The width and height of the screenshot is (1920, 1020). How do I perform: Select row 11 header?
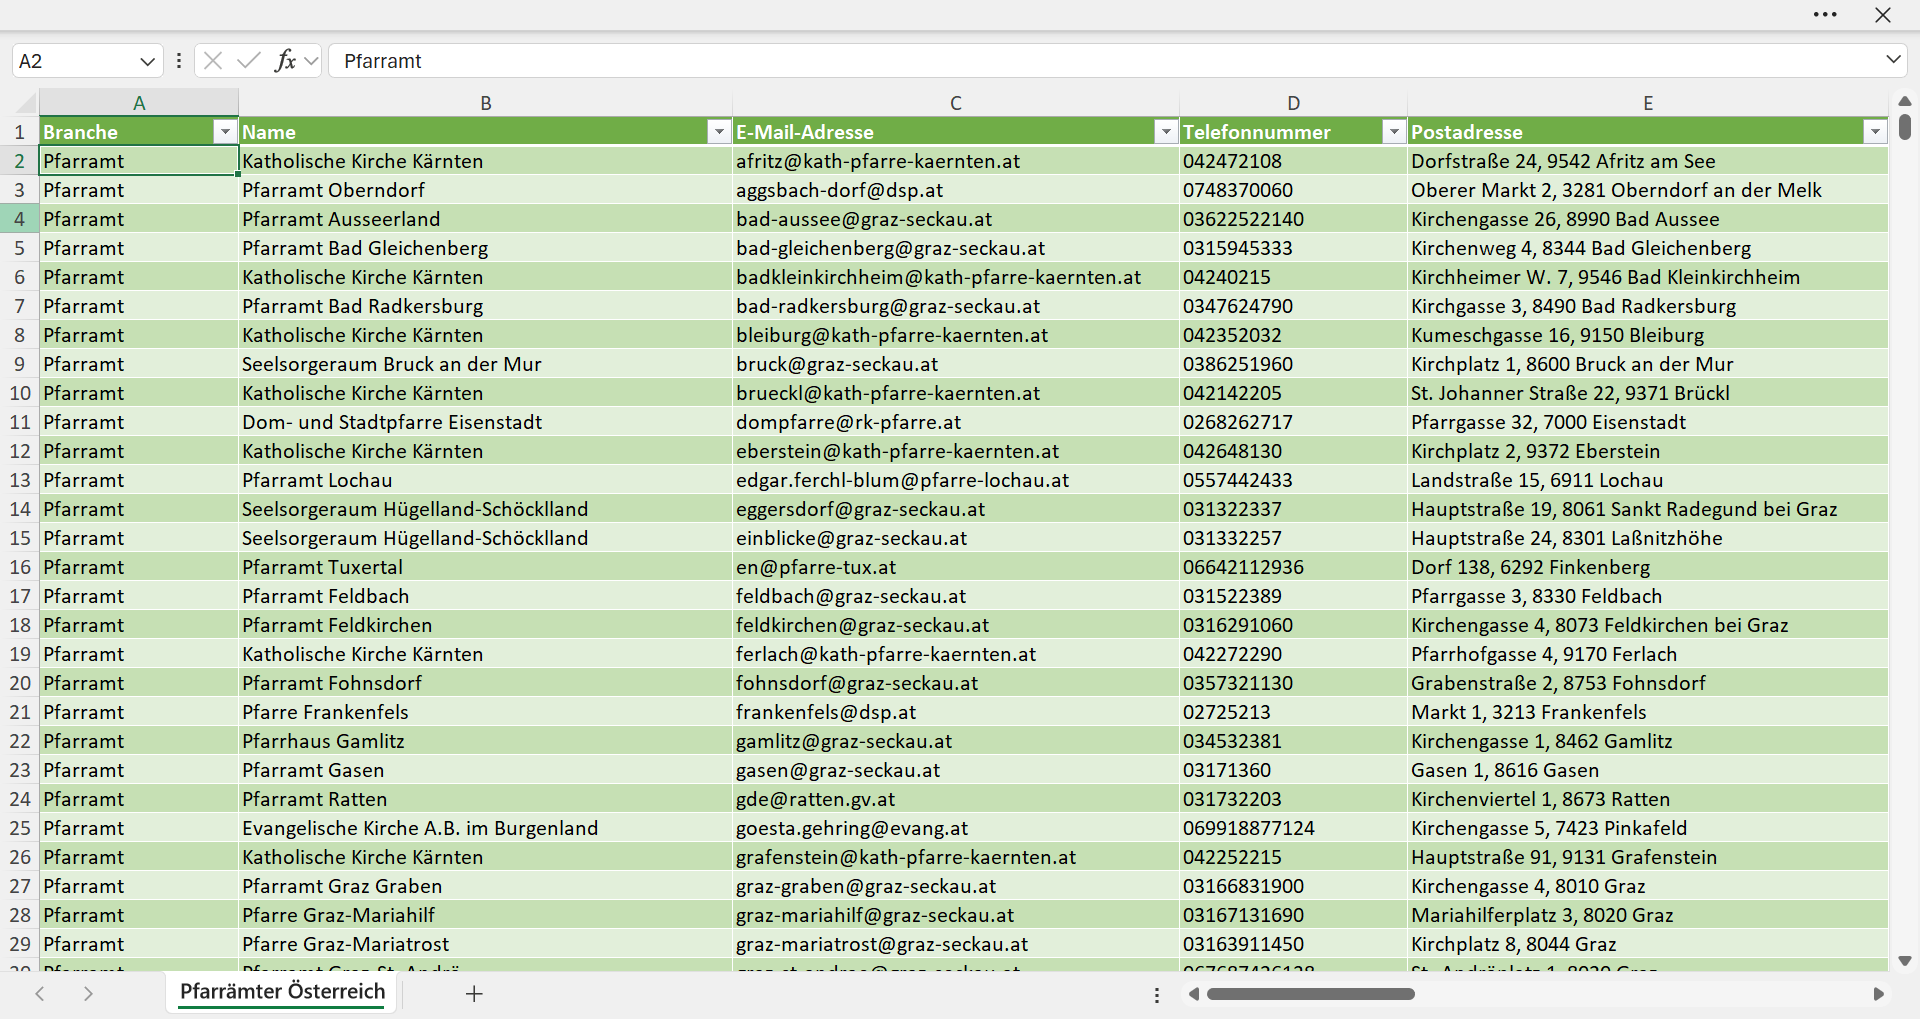tap(19, 422)
